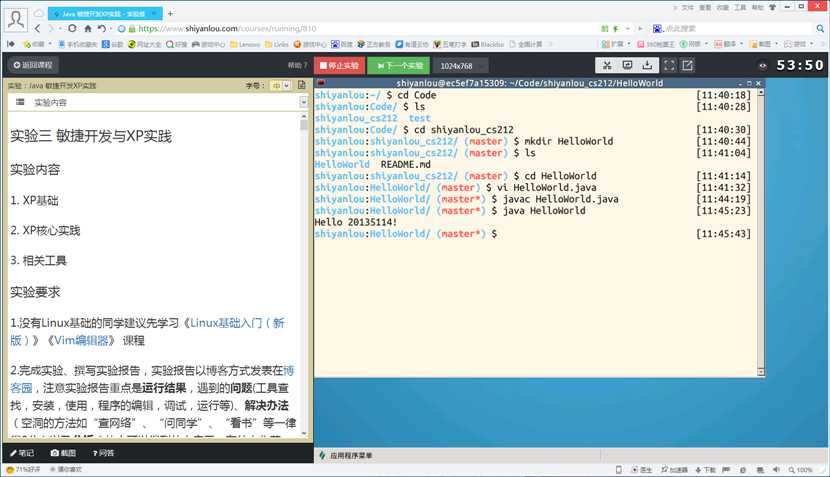This screenshot has height=477, width=830.
Task: Click the 帮助 help link
Action: pos(296,65)
